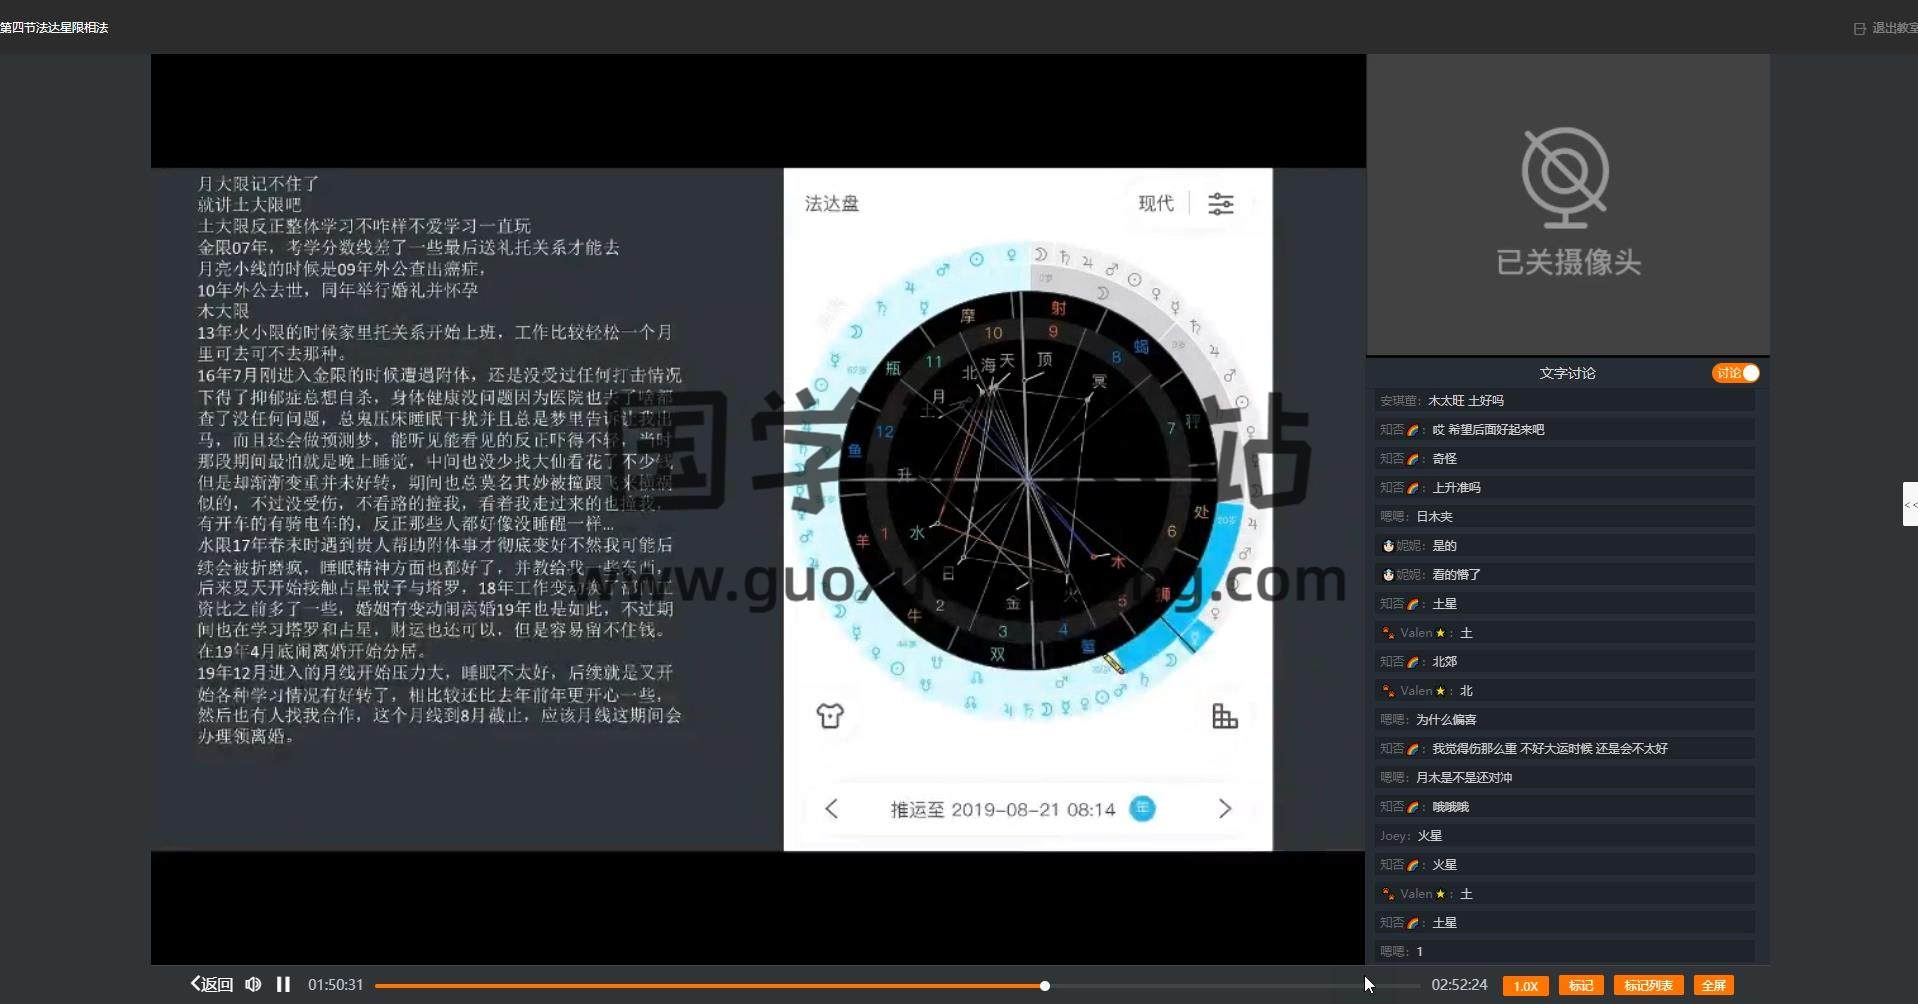Screen dimensions: 1918x1004
Task: Click the total duration 02:52:24 label
Action: [x=1459, y=985]
